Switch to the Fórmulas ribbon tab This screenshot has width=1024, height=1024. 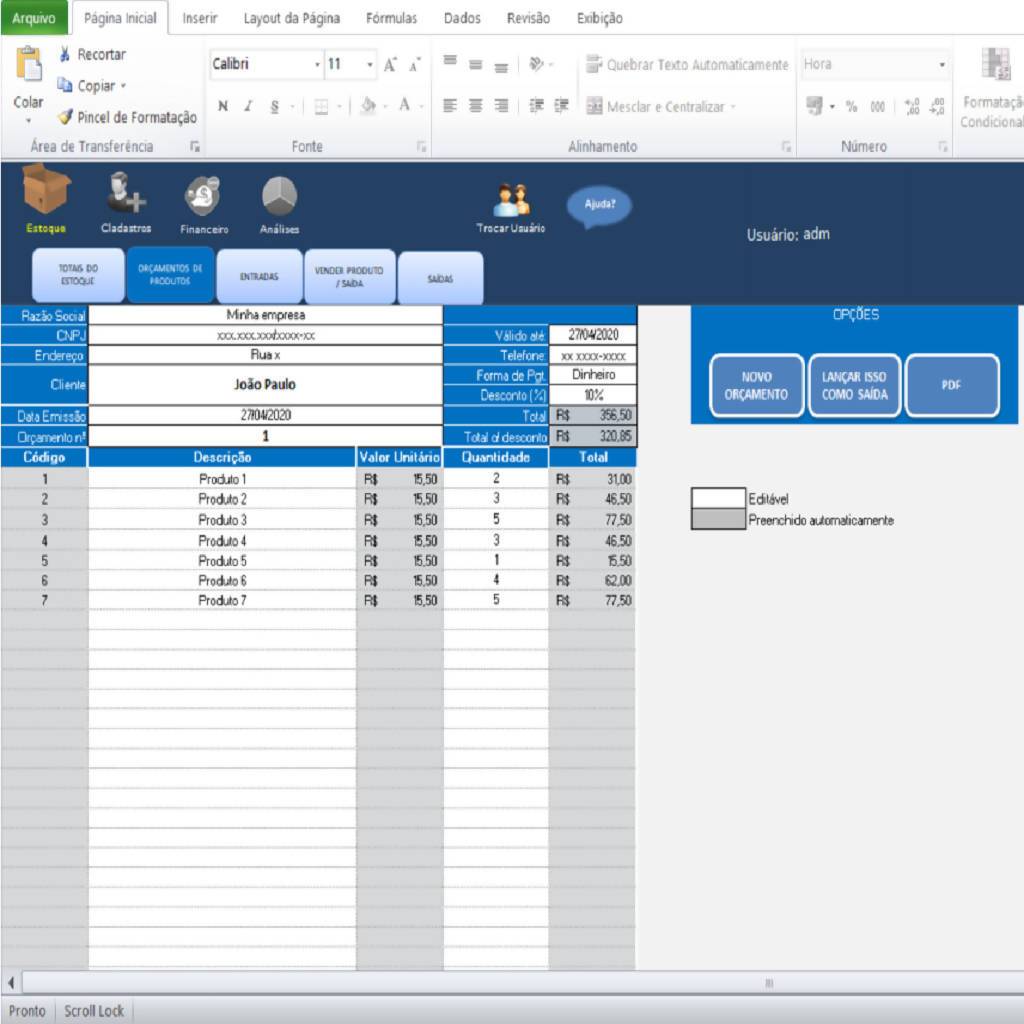point(391,18)
